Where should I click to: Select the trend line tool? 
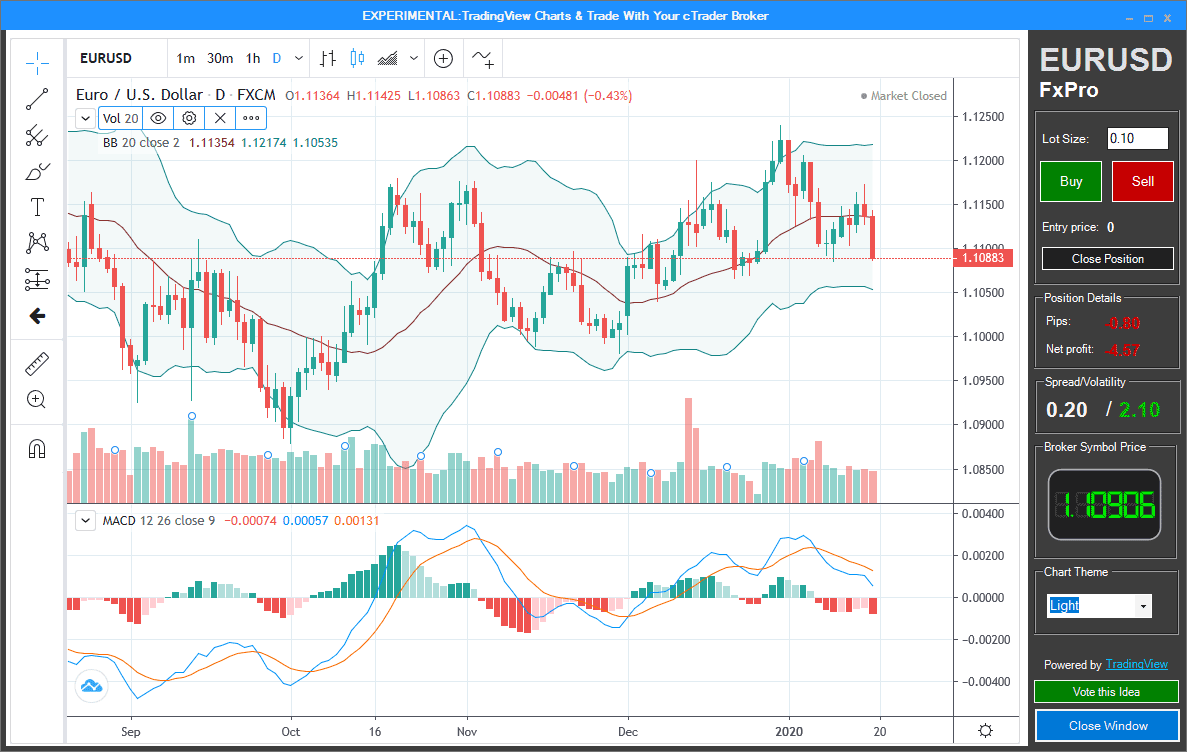point(37,99)
